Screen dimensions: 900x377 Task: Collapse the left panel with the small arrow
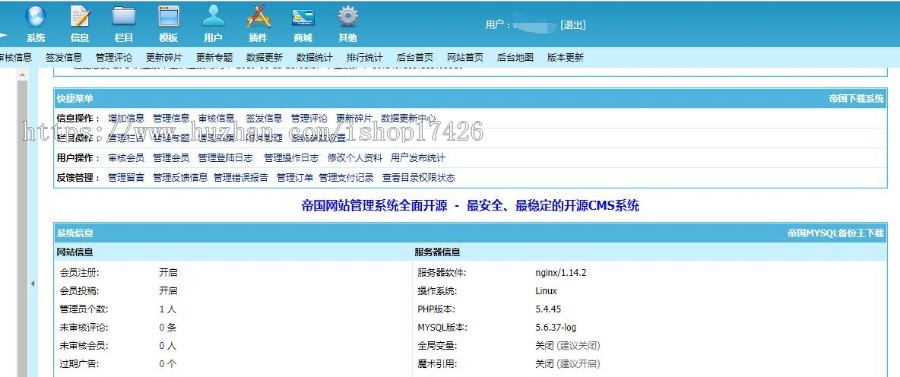coord(33,283)
